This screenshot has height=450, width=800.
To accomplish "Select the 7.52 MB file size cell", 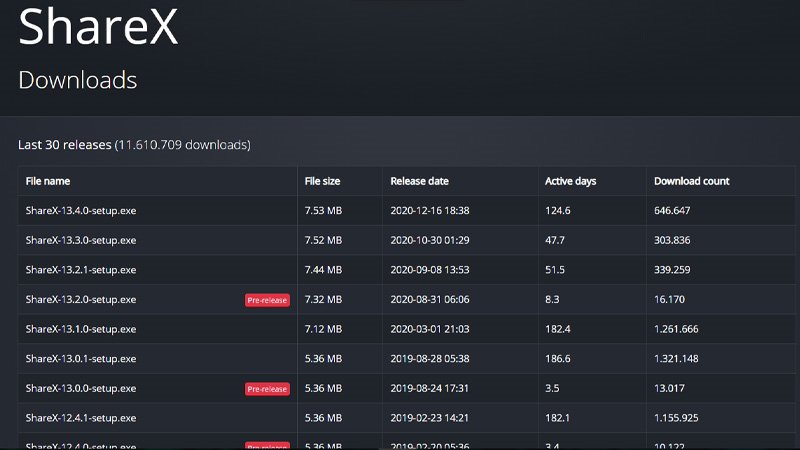I will coord(323,240).
